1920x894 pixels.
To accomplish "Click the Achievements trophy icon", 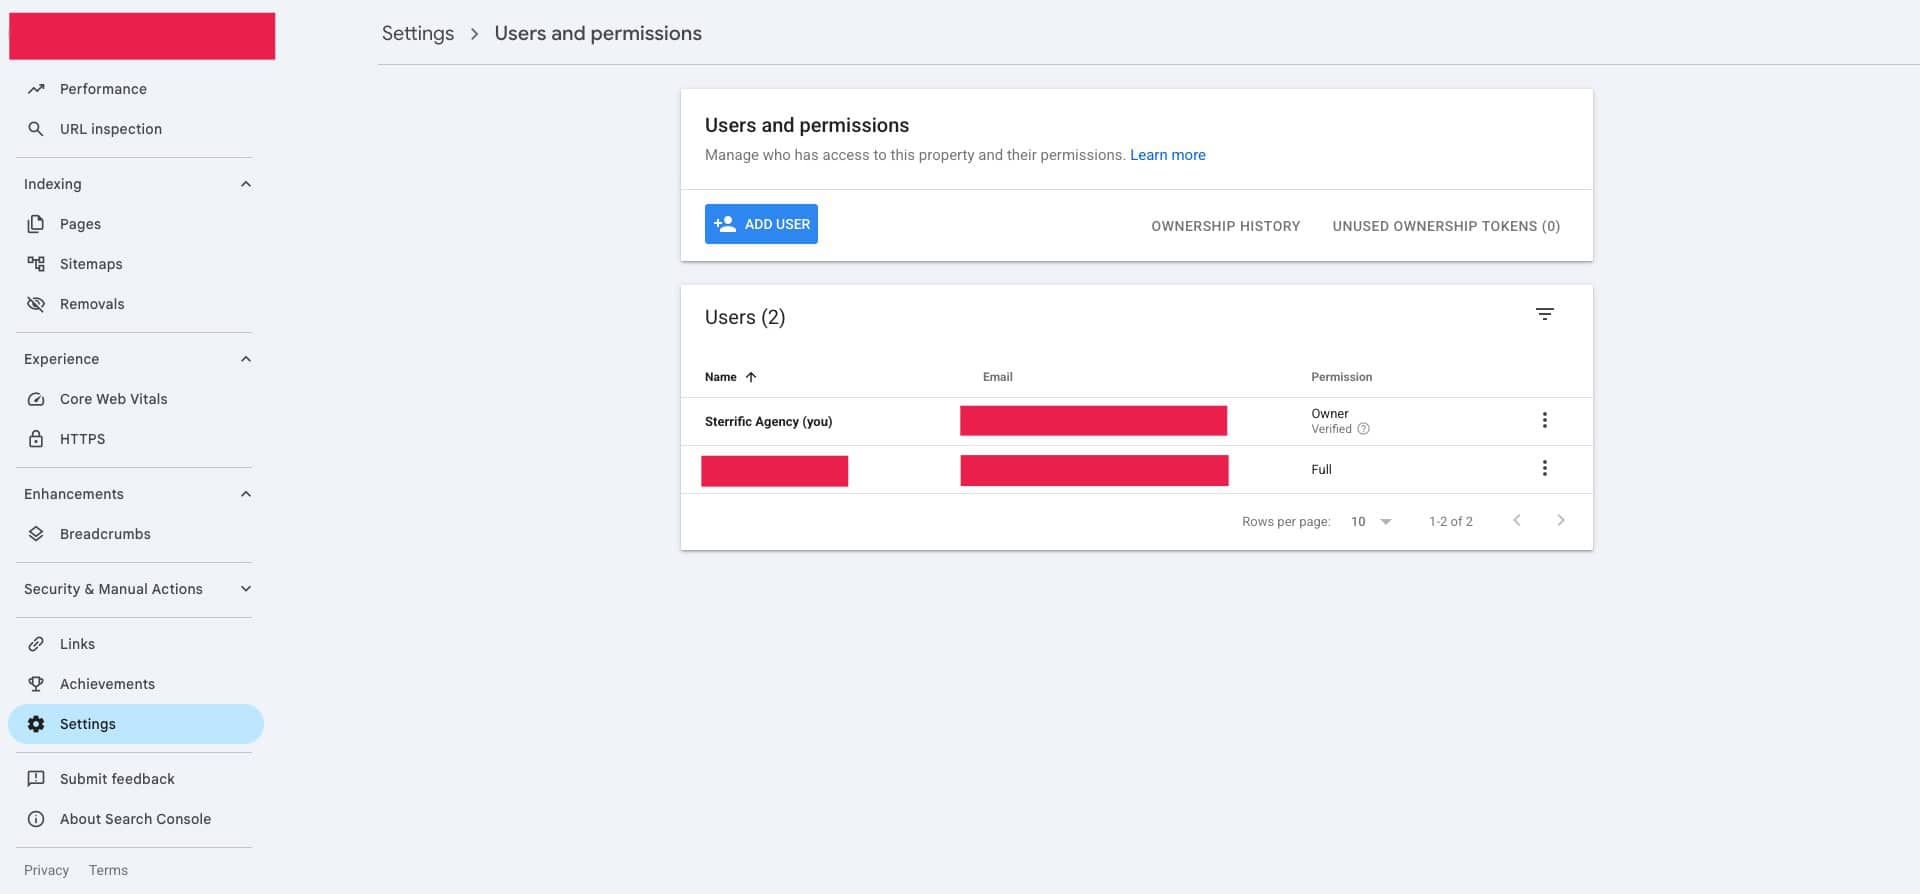I will (x=36, y=684).
